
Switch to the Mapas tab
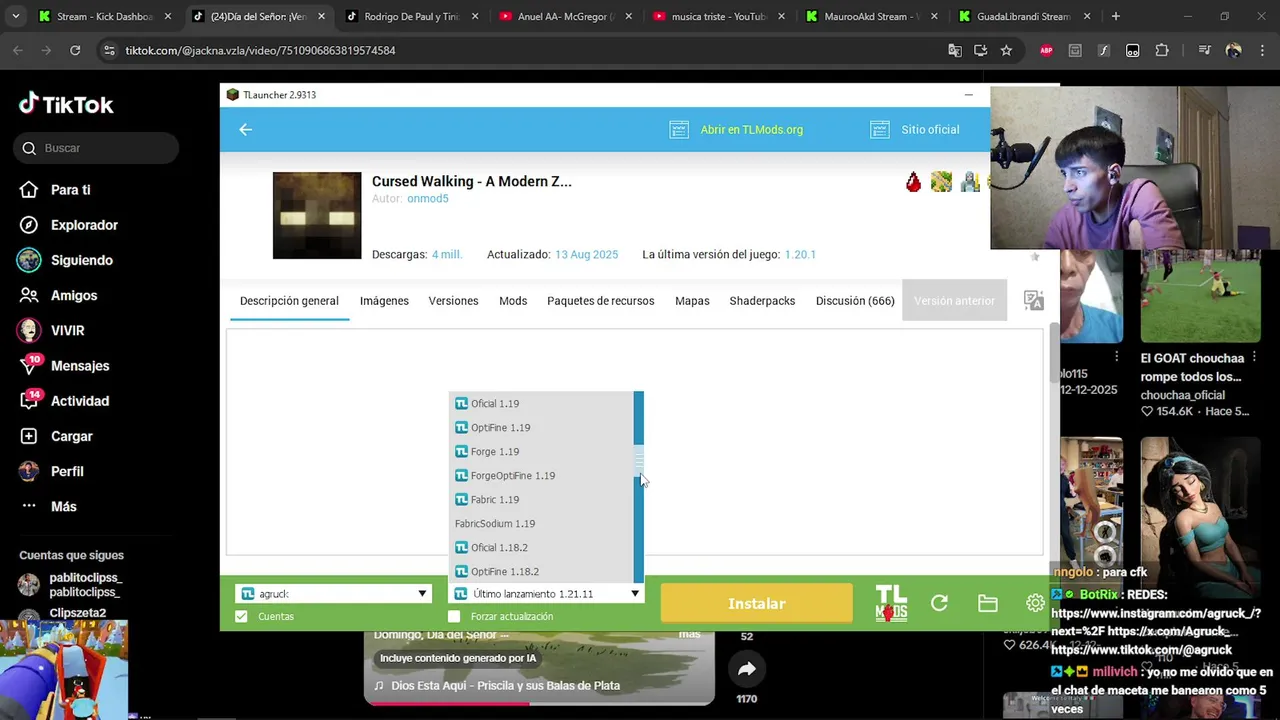point(692,301)
